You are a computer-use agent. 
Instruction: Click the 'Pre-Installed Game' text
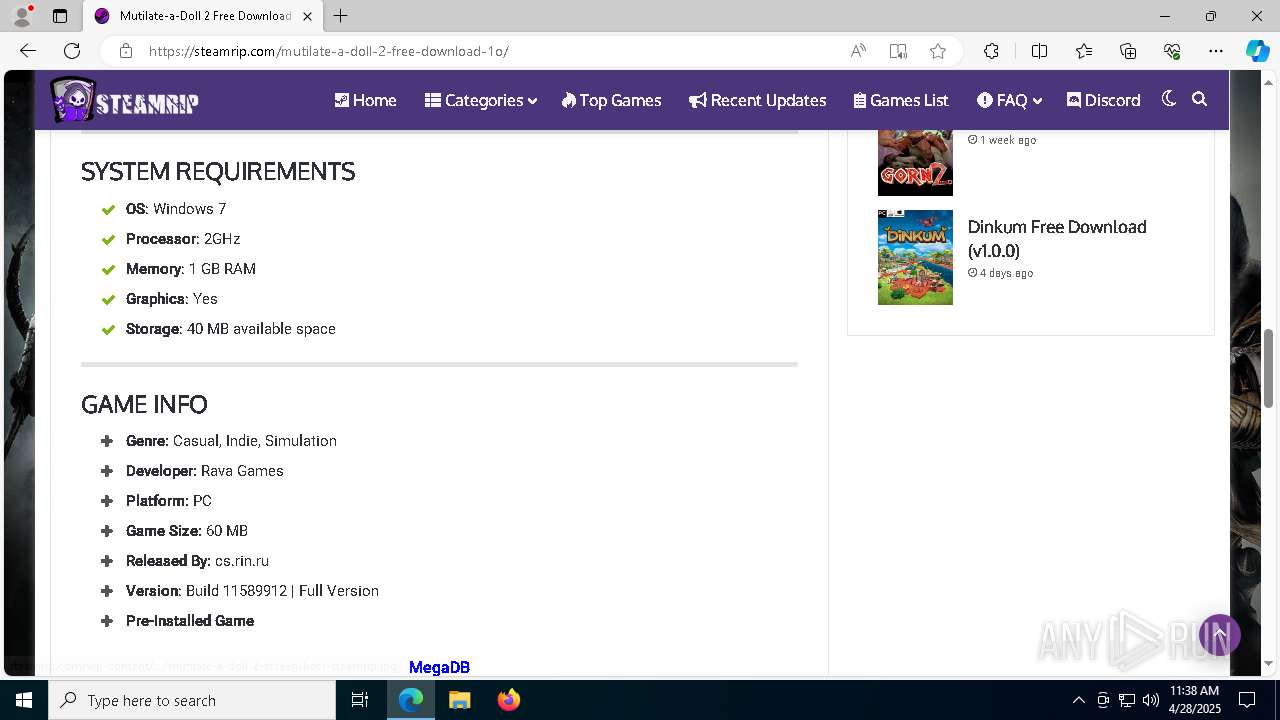pos(190,621)
